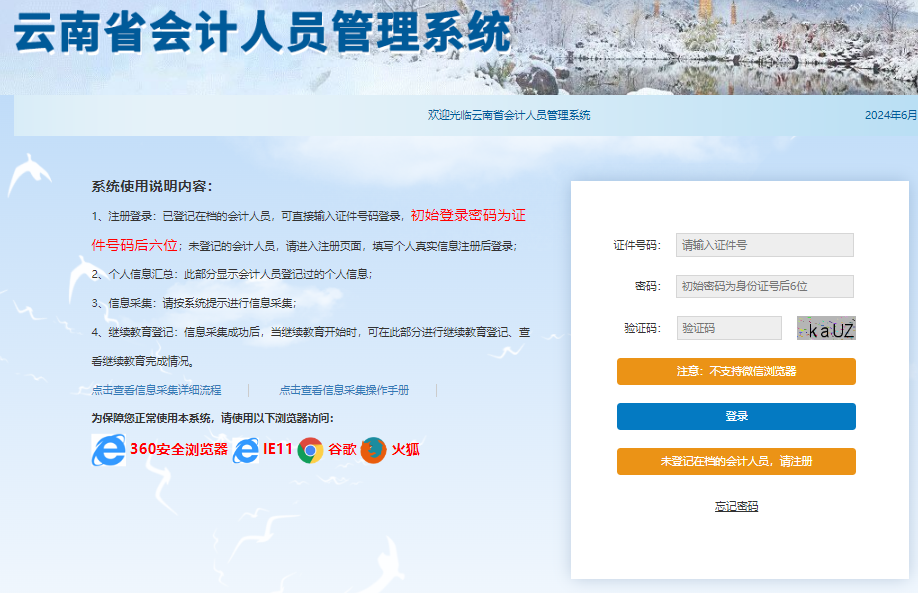Click the 个人信息汇总 instruction line
Screen dimensions: 918x593
point(232,274)
